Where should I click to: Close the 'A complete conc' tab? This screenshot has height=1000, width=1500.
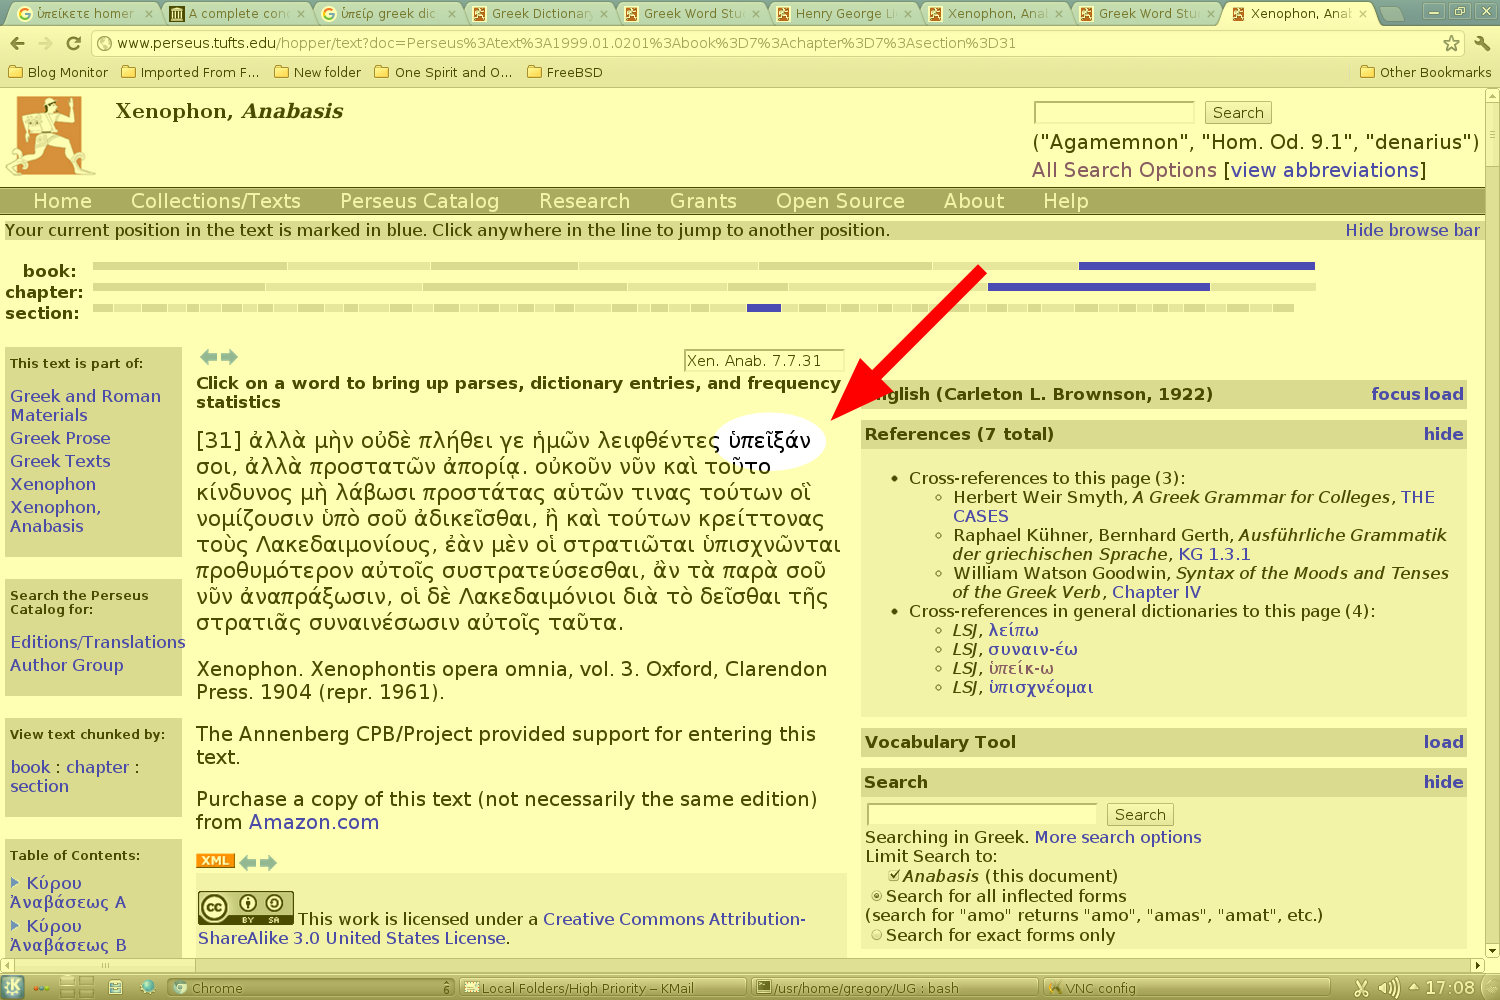pos(301,14)
